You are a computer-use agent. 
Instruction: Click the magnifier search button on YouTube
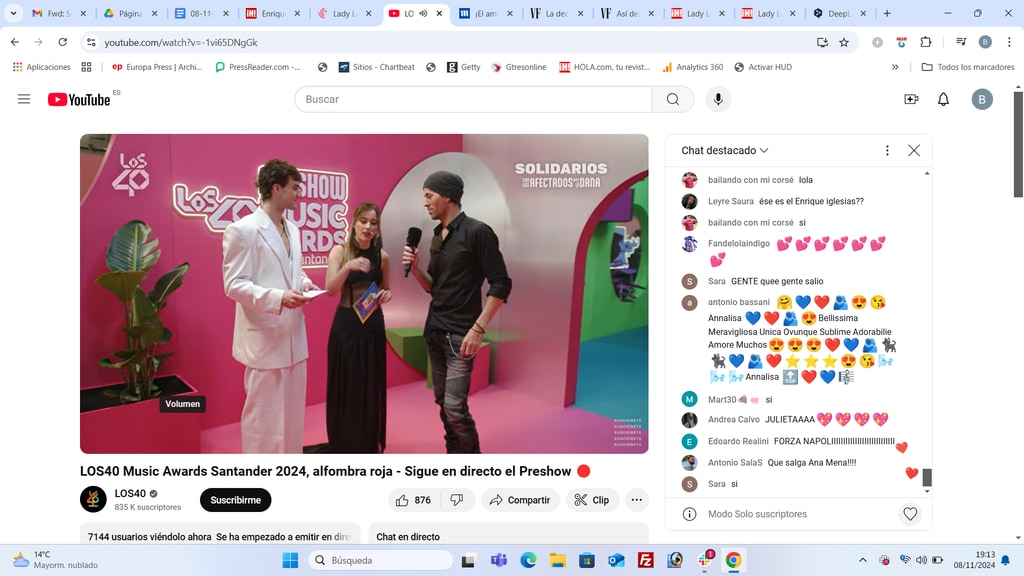coord(673,99)
